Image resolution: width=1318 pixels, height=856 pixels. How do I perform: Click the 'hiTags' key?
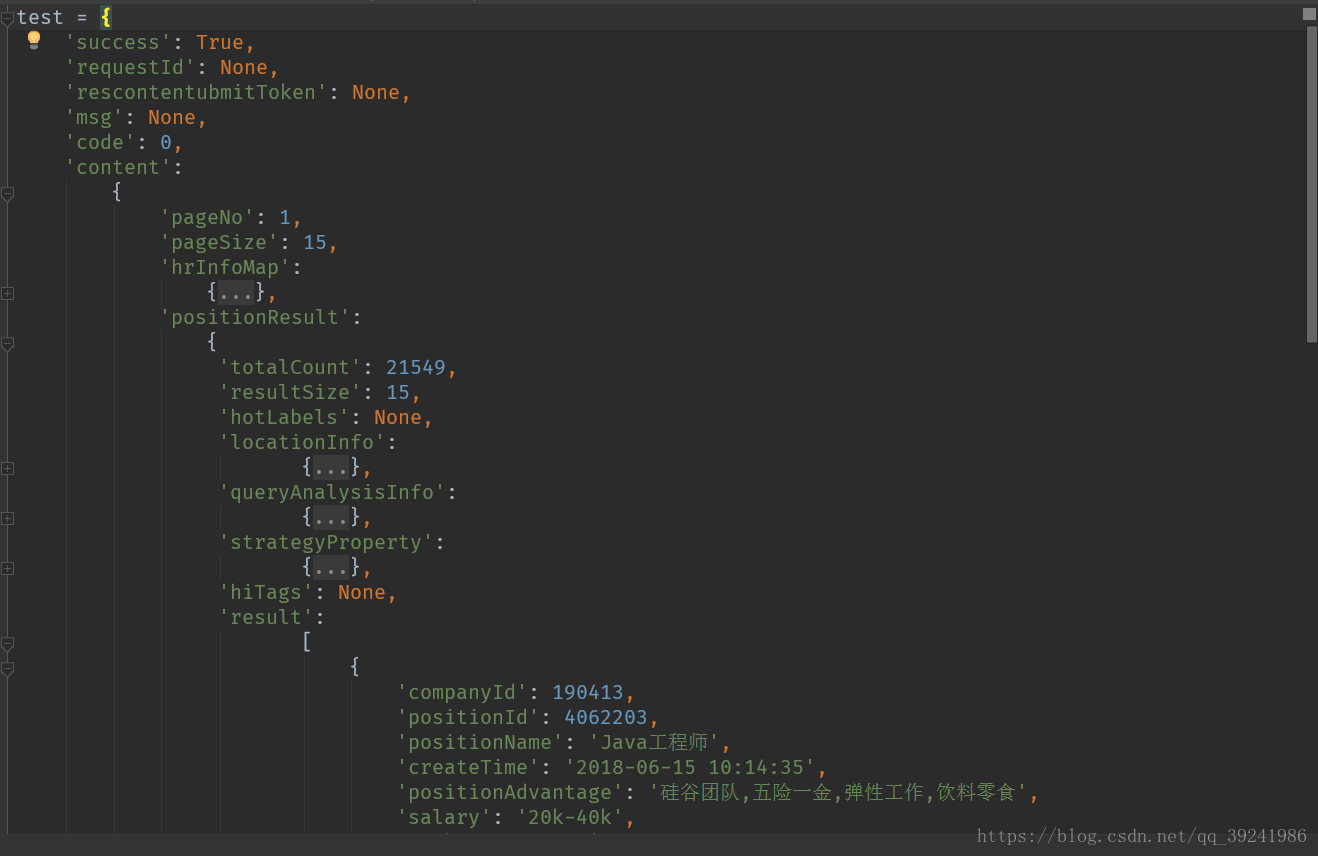[x=266, y=592]
